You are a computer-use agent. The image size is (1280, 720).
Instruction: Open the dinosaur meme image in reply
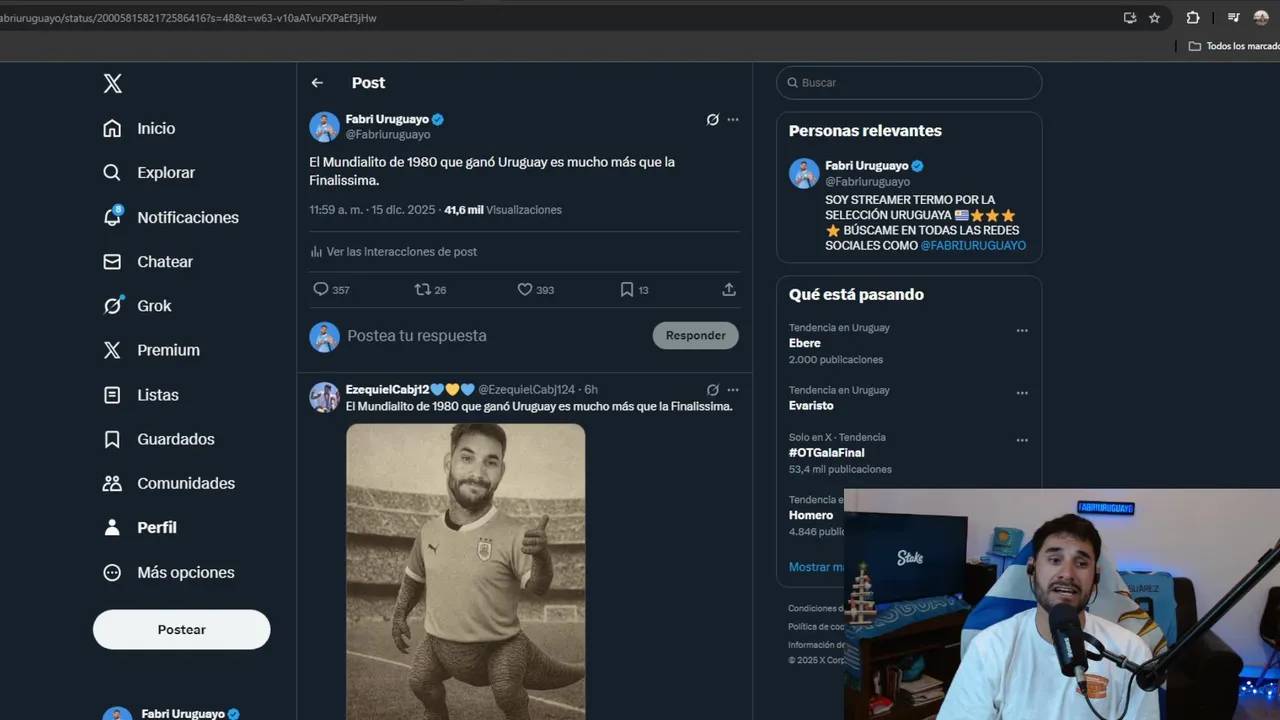(465, 570)
